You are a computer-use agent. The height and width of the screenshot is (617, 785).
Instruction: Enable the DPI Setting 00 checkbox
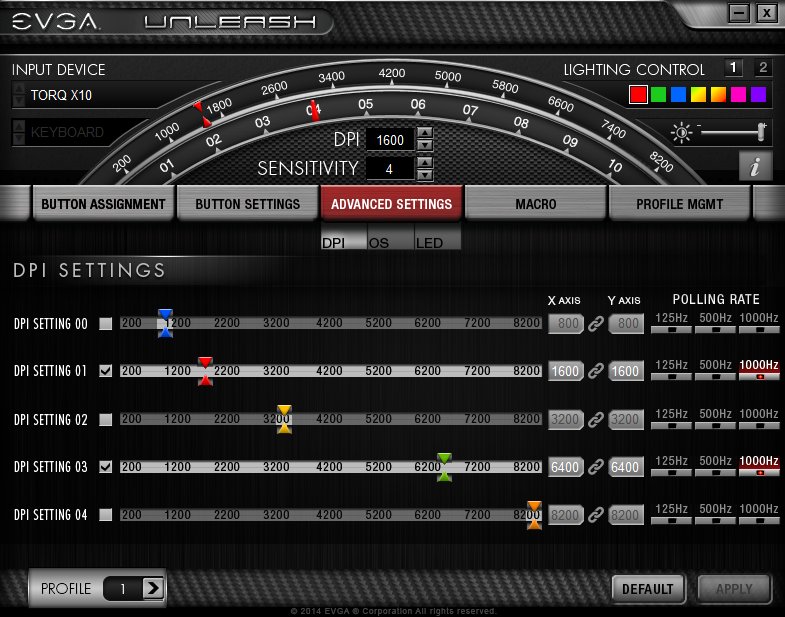[106, 324]
